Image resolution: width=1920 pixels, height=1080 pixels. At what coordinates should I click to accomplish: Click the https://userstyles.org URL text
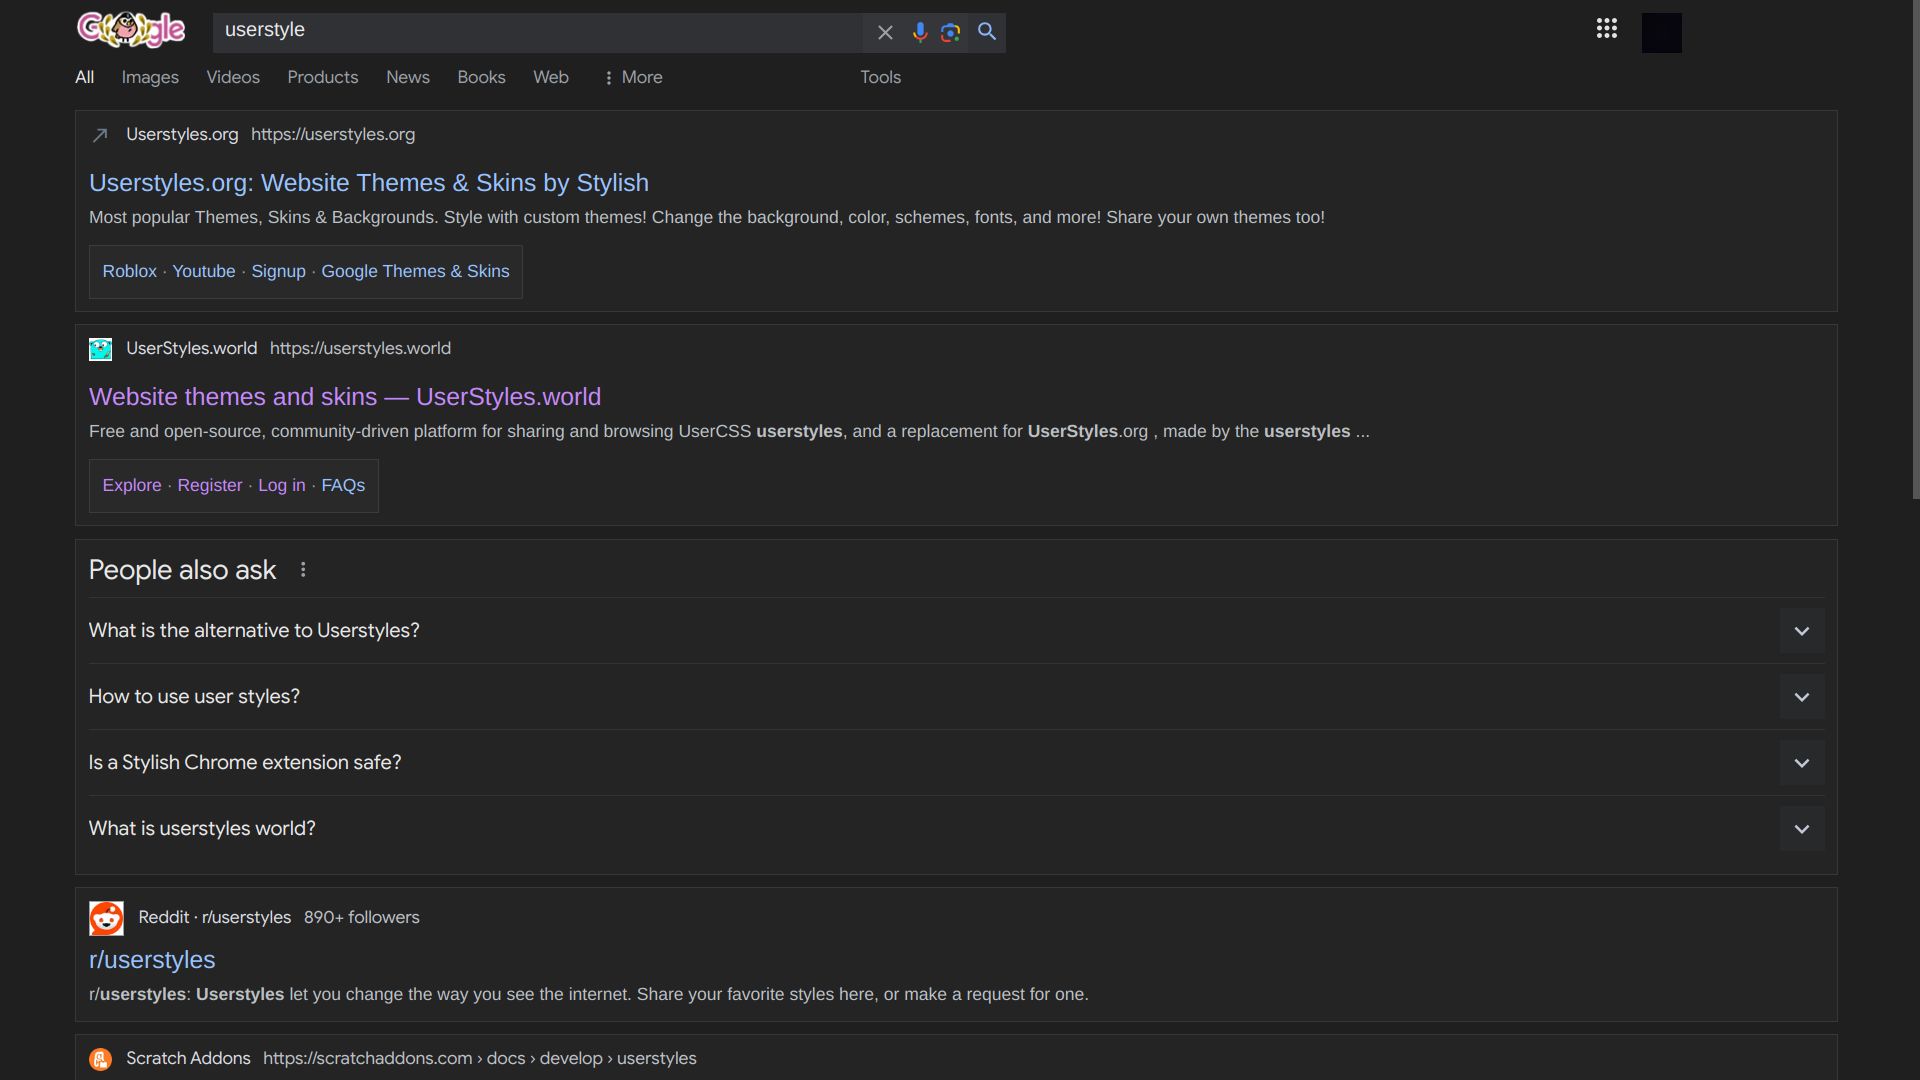333,135
